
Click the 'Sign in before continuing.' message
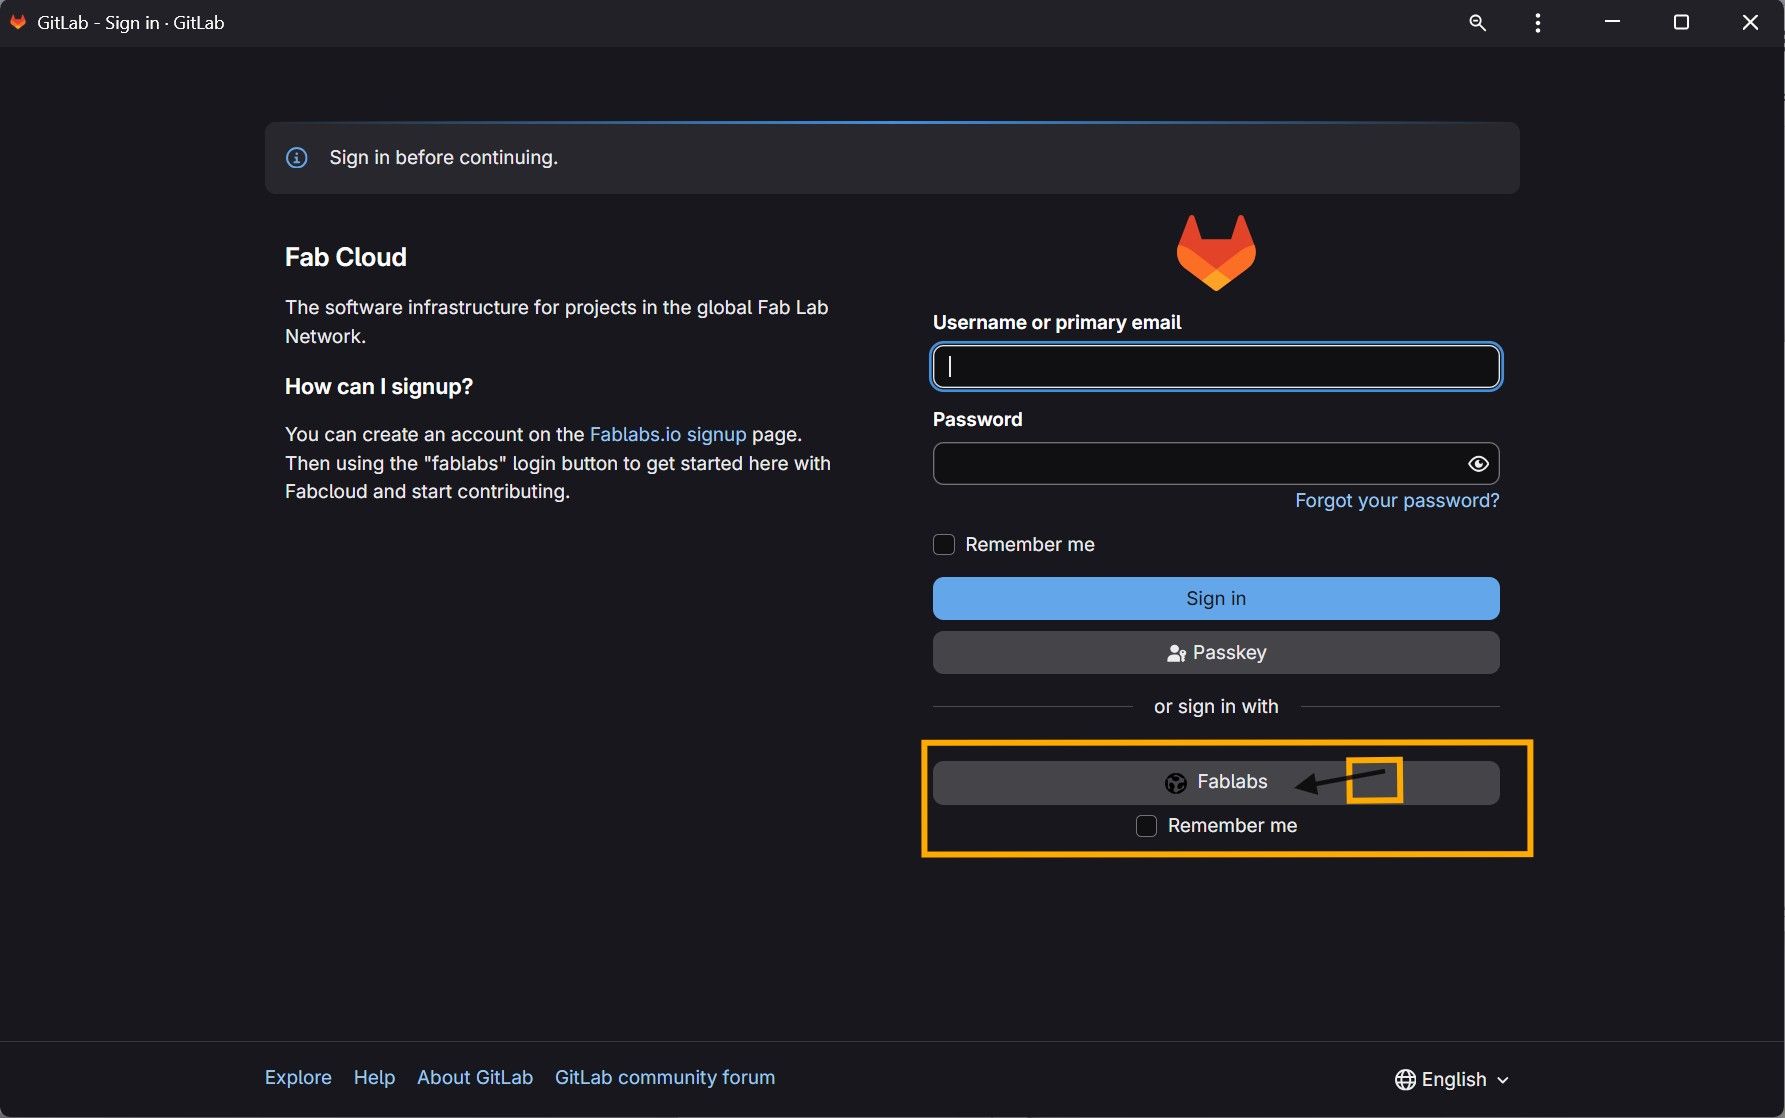444,158
